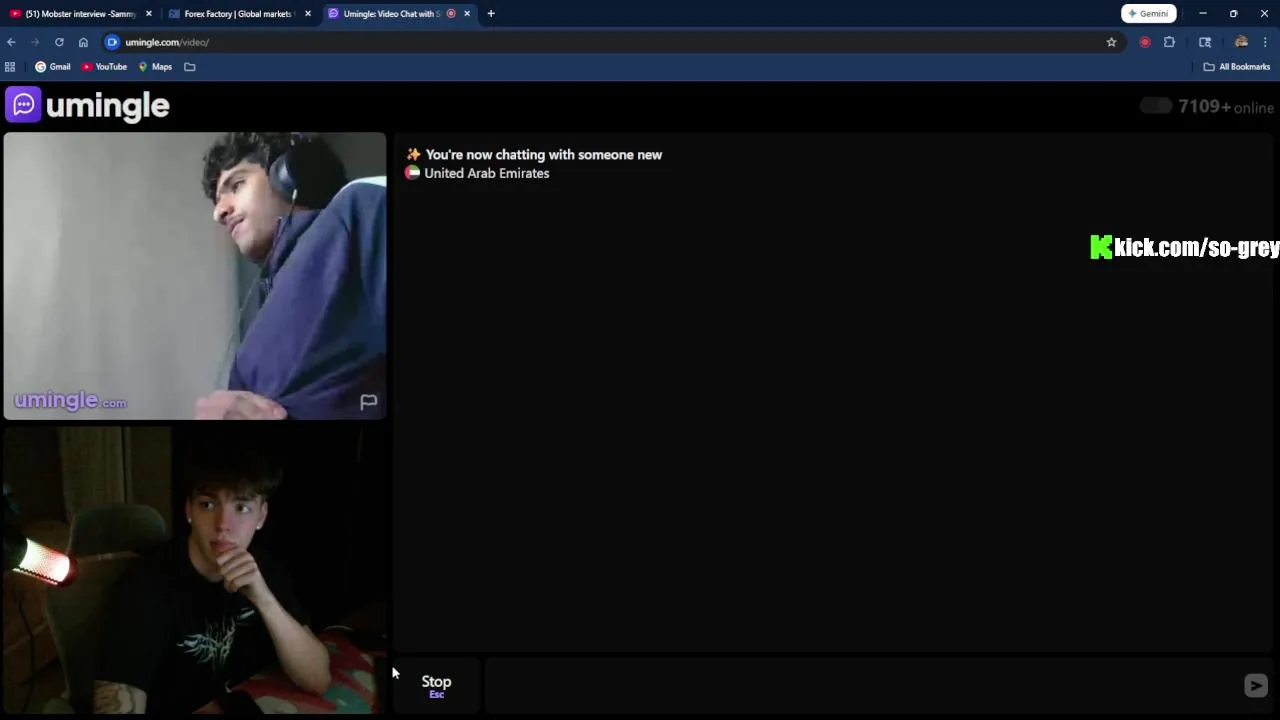Image resolution: width=1280 pixels, height=720 pixels.
Task: Focus the chat message input field
Action: pos(860,685)
